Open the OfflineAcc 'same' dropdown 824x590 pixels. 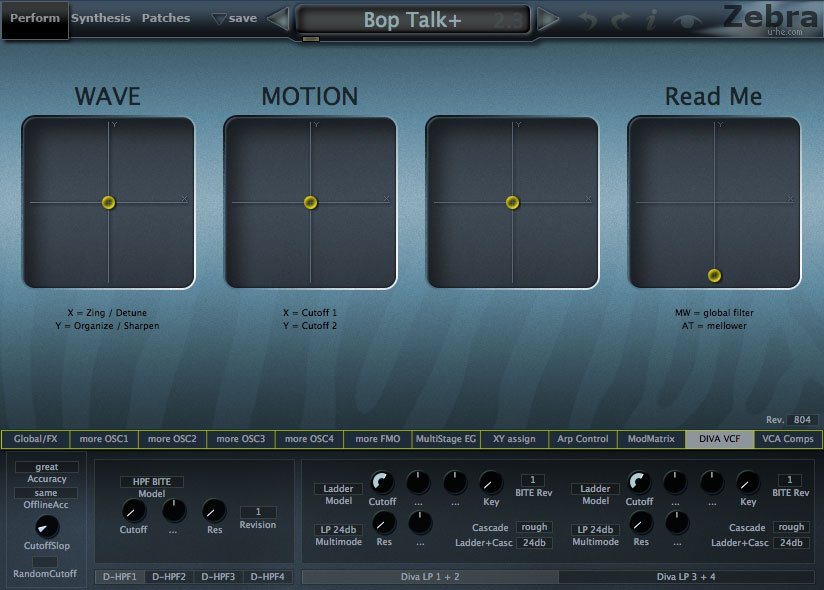pos(46,493)
